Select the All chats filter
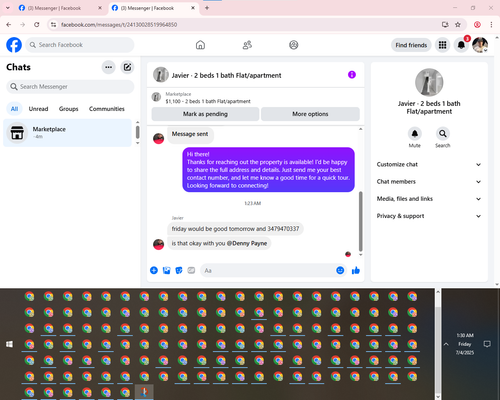Viewport: 500px width, 400px height. [x=14, y=109]
